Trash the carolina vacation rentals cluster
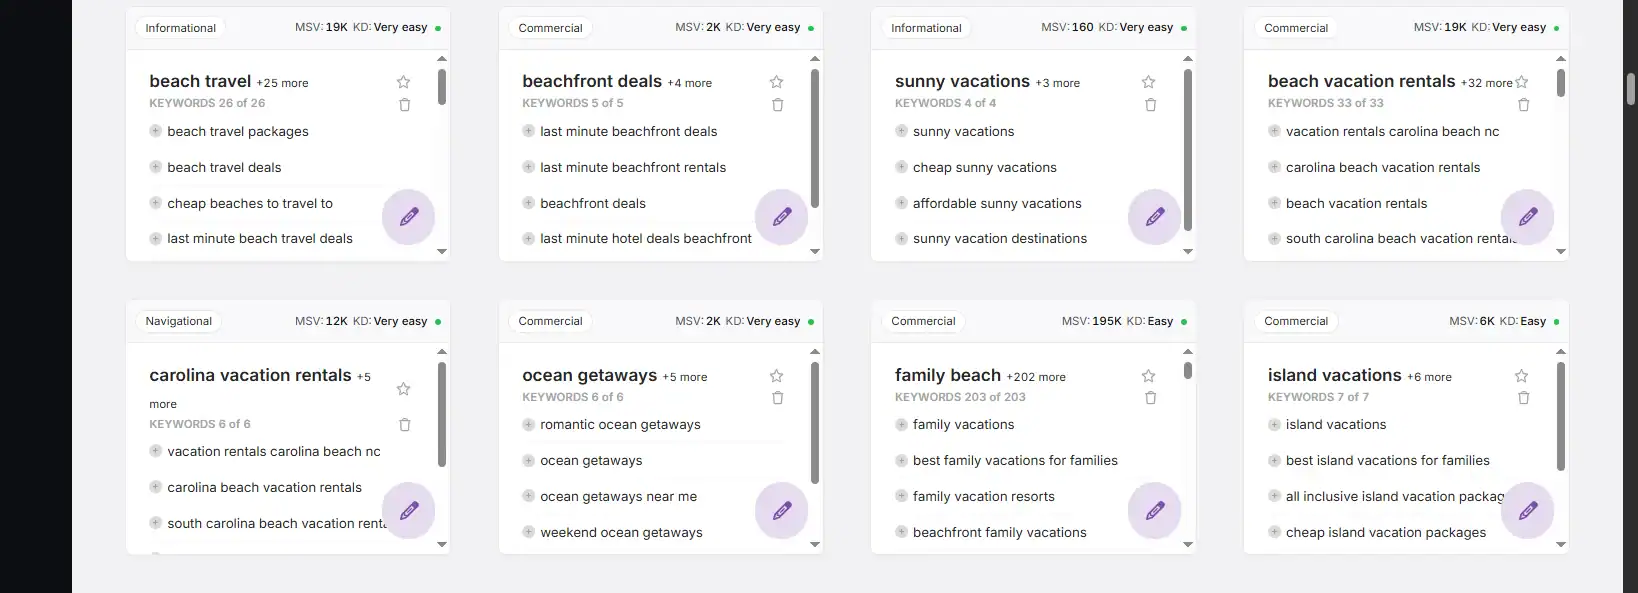Viewport: 1638px width, 593px height. click(404, 425)
